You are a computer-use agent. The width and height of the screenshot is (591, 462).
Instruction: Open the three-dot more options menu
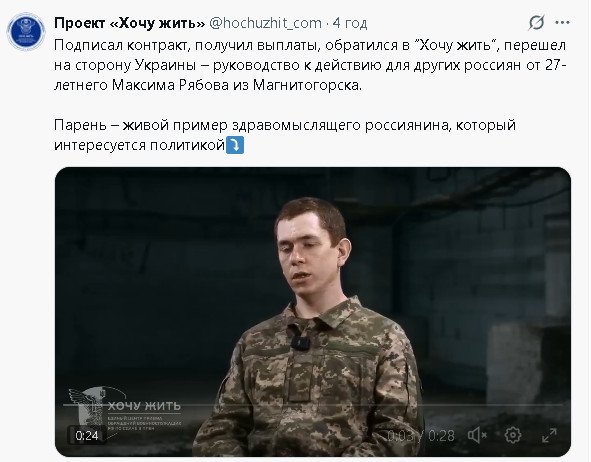tap(562, 23)
